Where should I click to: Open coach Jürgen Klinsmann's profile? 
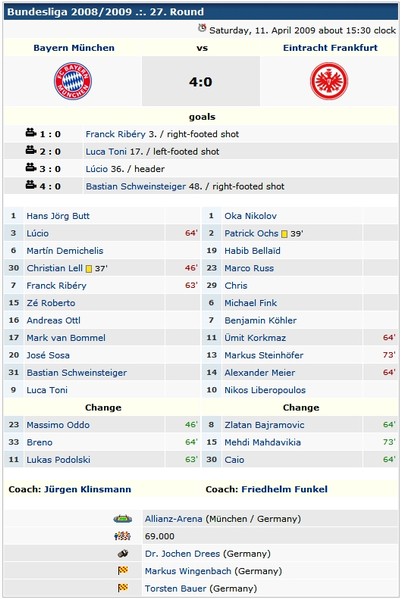[87, 489]
